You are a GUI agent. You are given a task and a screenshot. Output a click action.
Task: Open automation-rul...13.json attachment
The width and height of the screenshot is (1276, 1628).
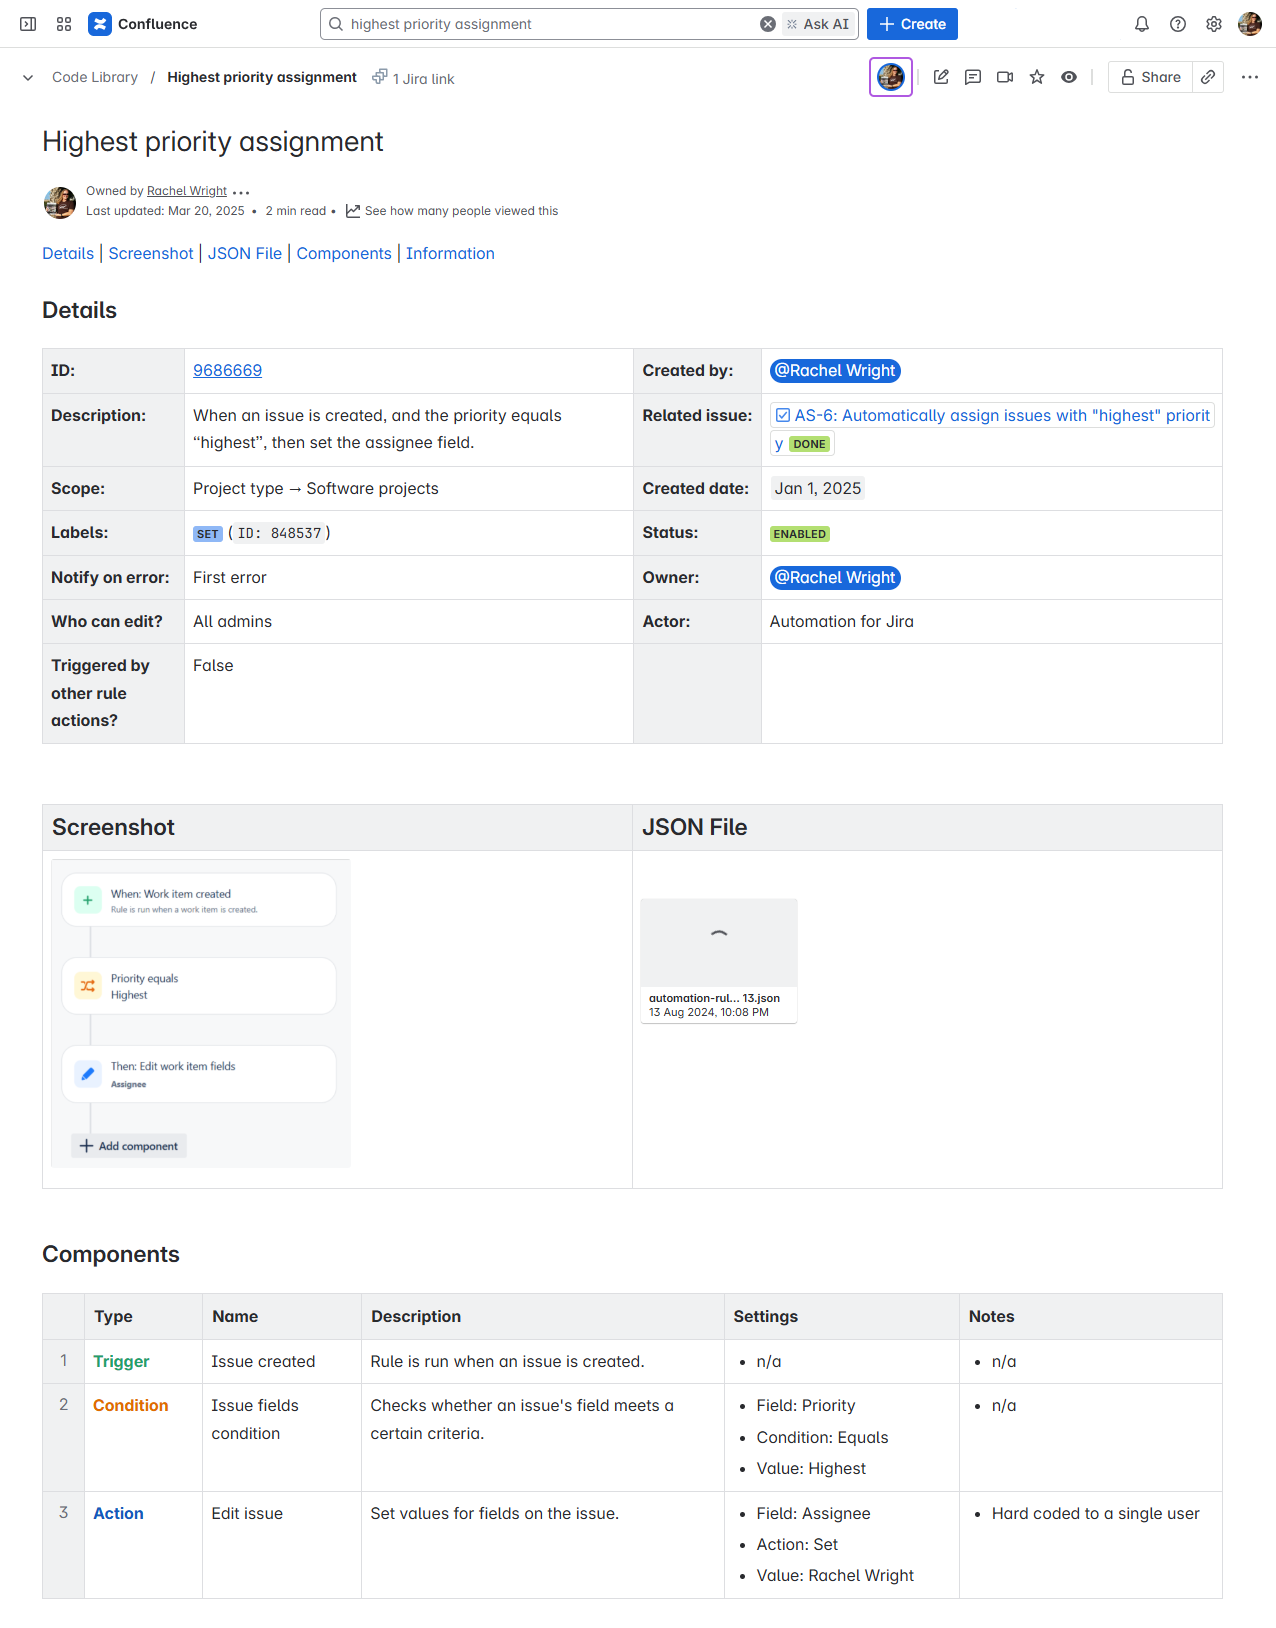tap(719, 961)
